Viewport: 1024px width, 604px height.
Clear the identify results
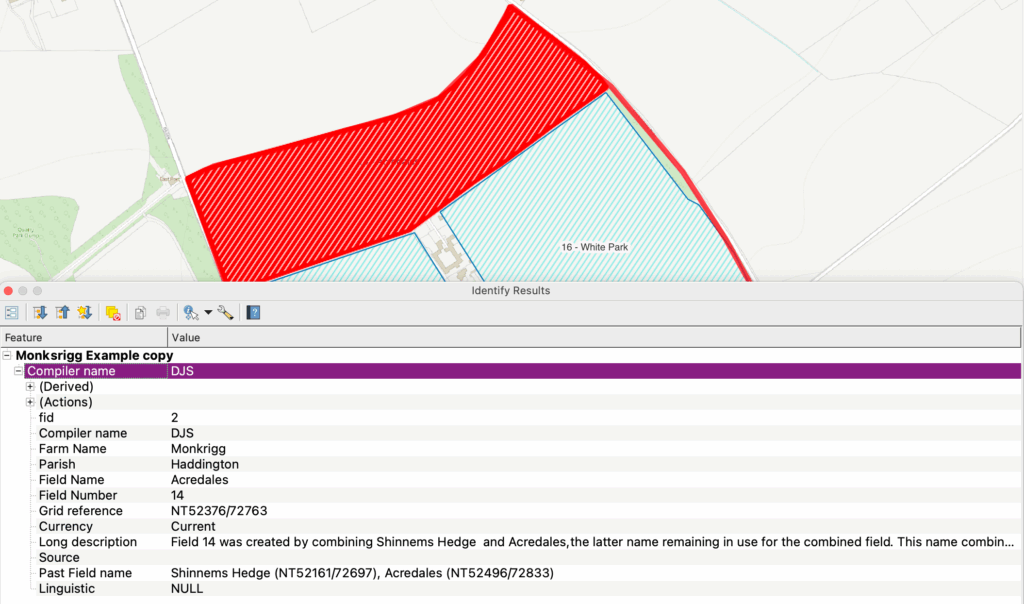click(113, 313)
